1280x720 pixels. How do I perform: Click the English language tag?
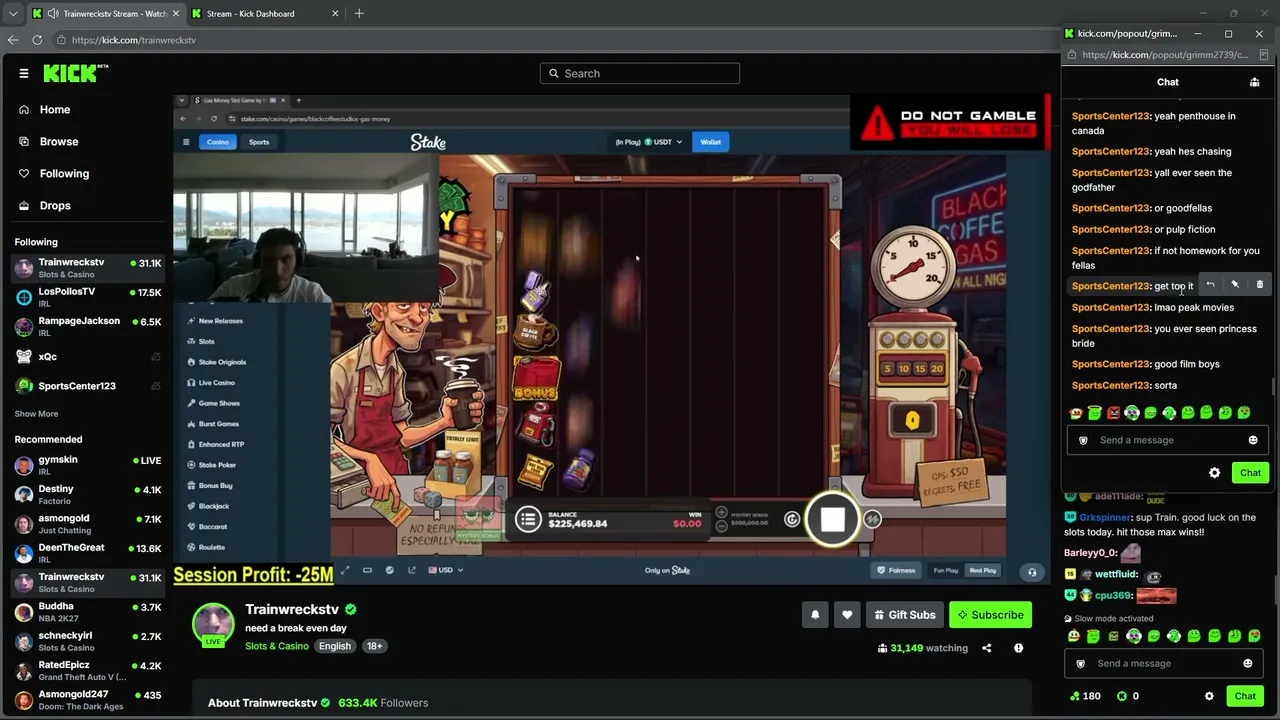pyautogui.click(x=335, y=646)
